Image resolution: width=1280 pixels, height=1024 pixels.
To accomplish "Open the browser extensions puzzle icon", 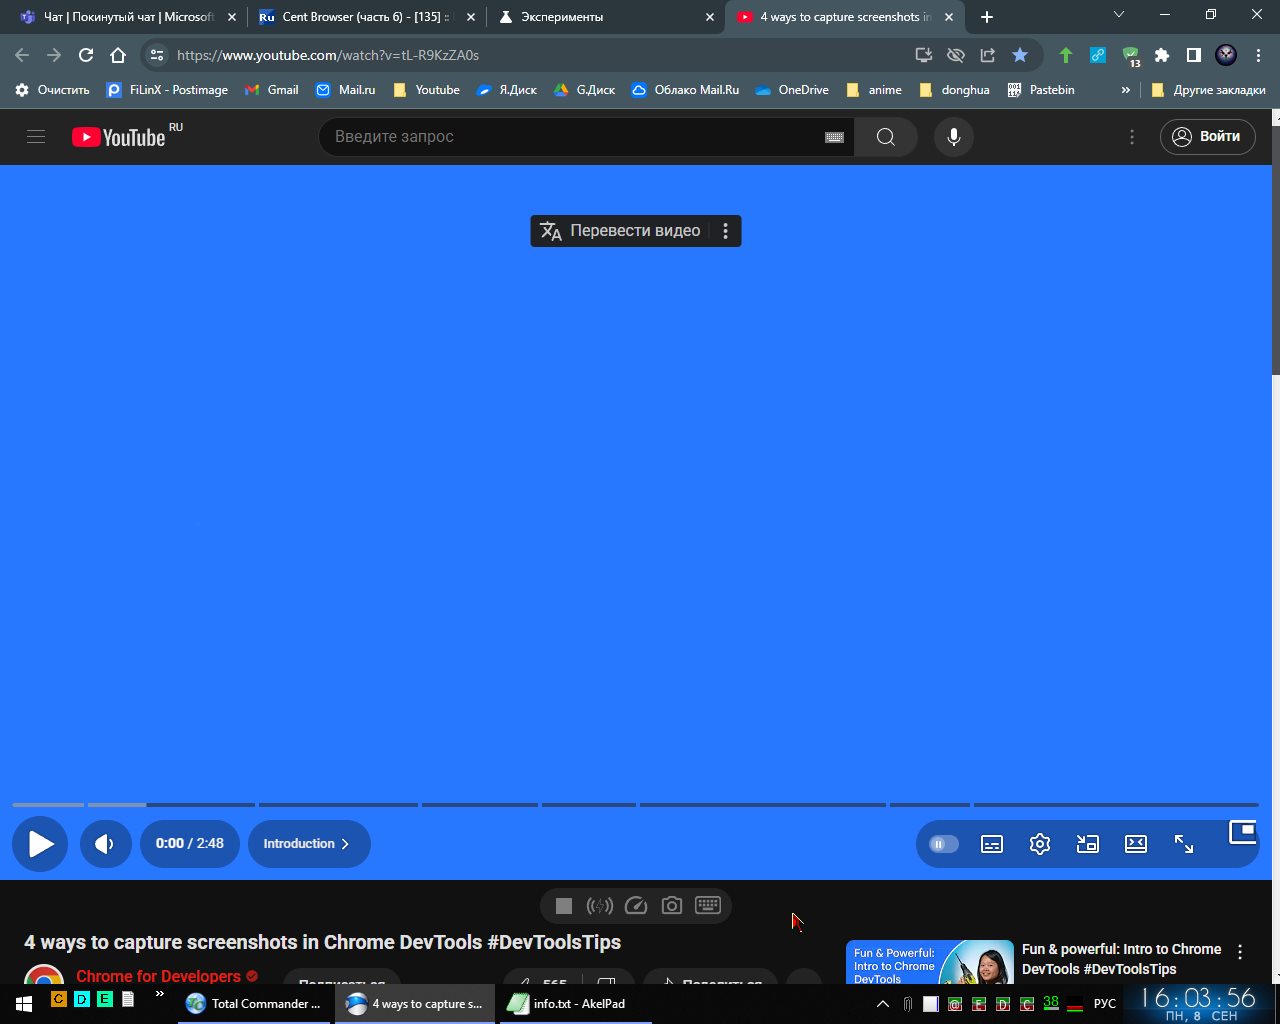I will click(x=1162, y=55).
